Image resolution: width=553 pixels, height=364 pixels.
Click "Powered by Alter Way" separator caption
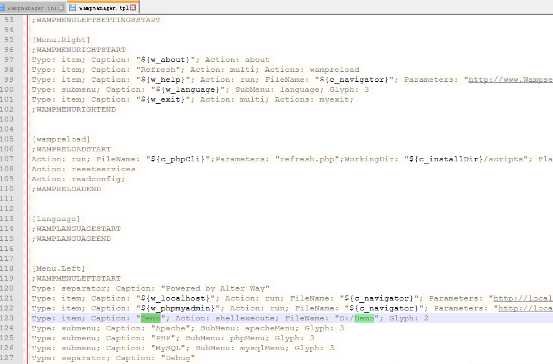point(215,288)
